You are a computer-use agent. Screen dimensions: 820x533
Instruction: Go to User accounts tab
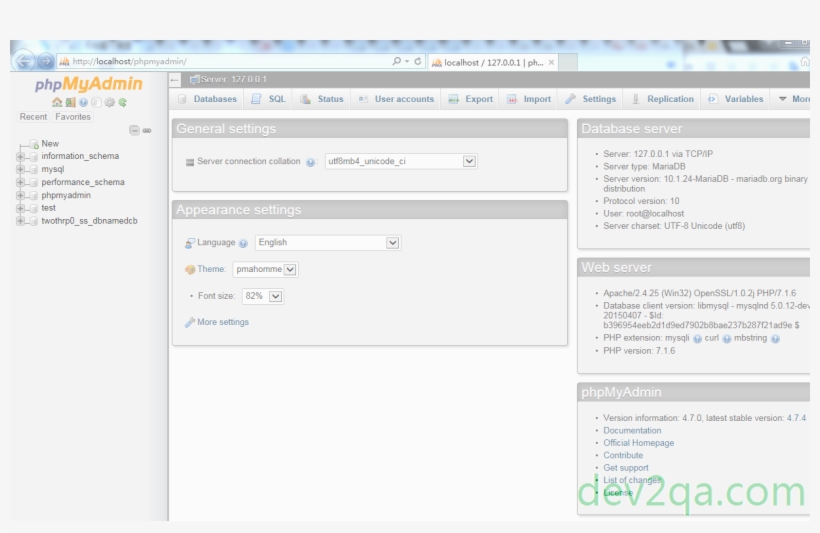(x=396, y=99)
